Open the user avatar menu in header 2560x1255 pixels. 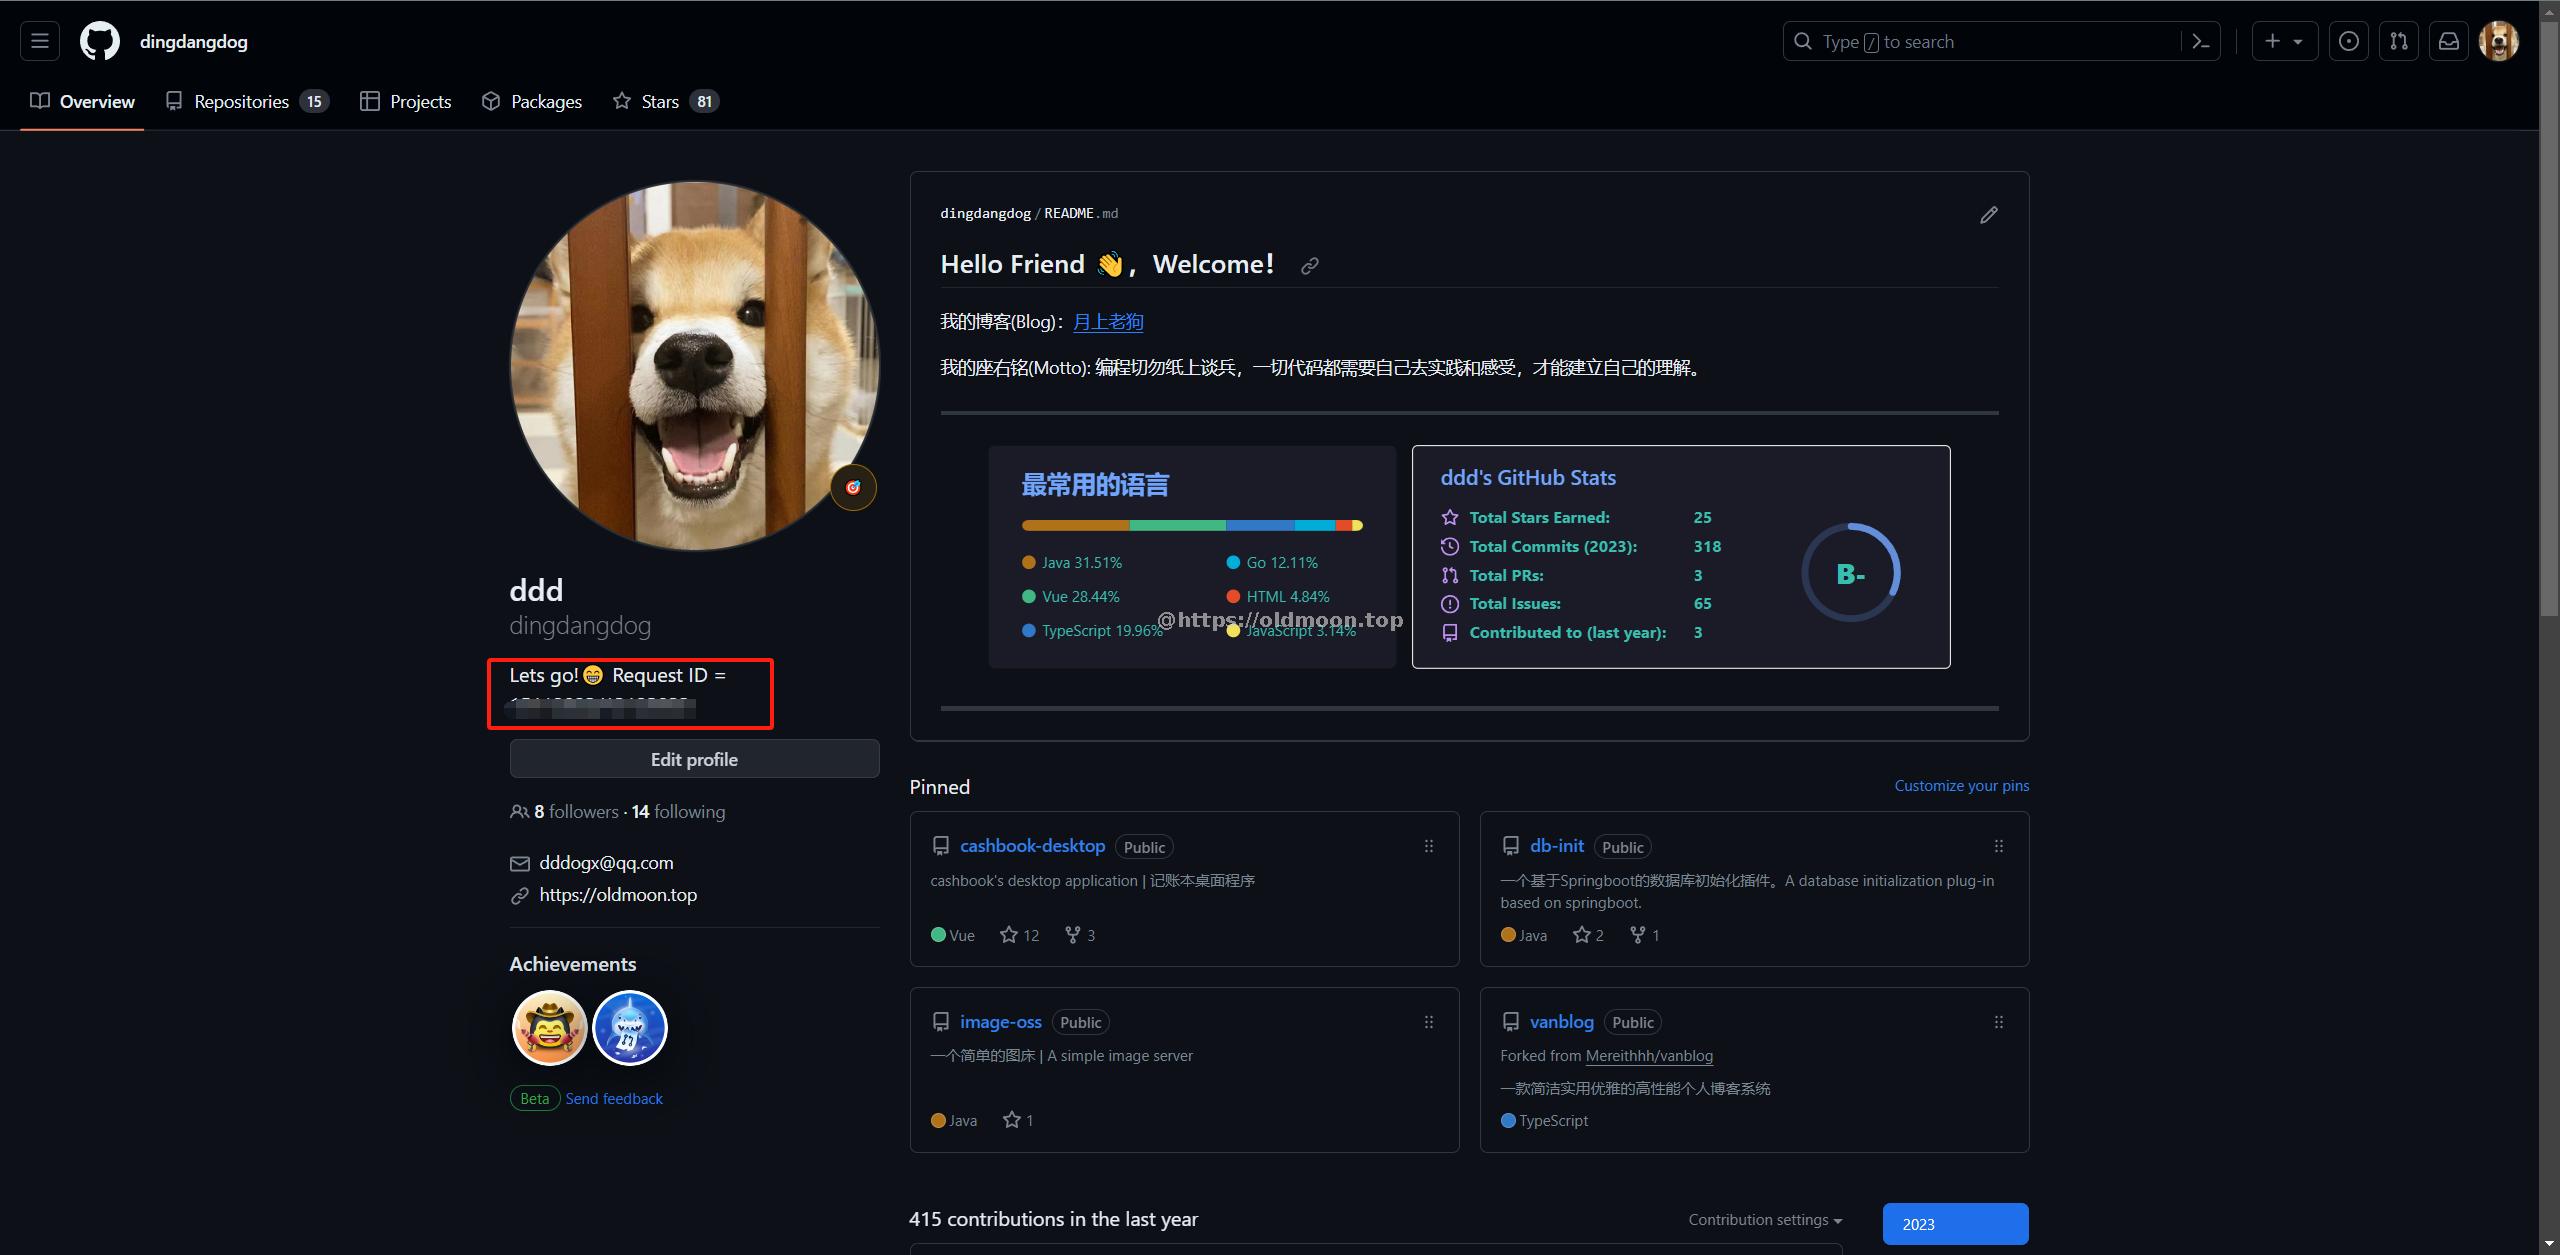click(2499, 41)
